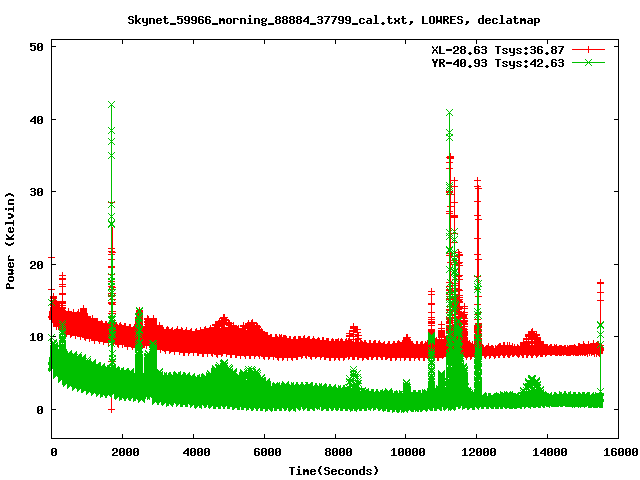640x480 pixels.
Task: Click x-axis tick label 2000
Action: [x=125, y=452]
